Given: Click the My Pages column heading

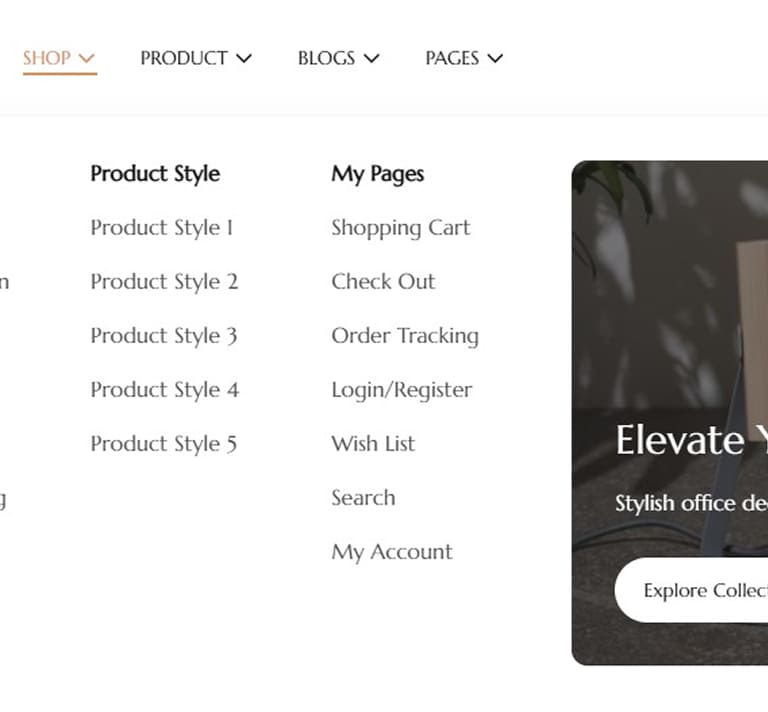Looking at the screenshot, I should [377, 174].
